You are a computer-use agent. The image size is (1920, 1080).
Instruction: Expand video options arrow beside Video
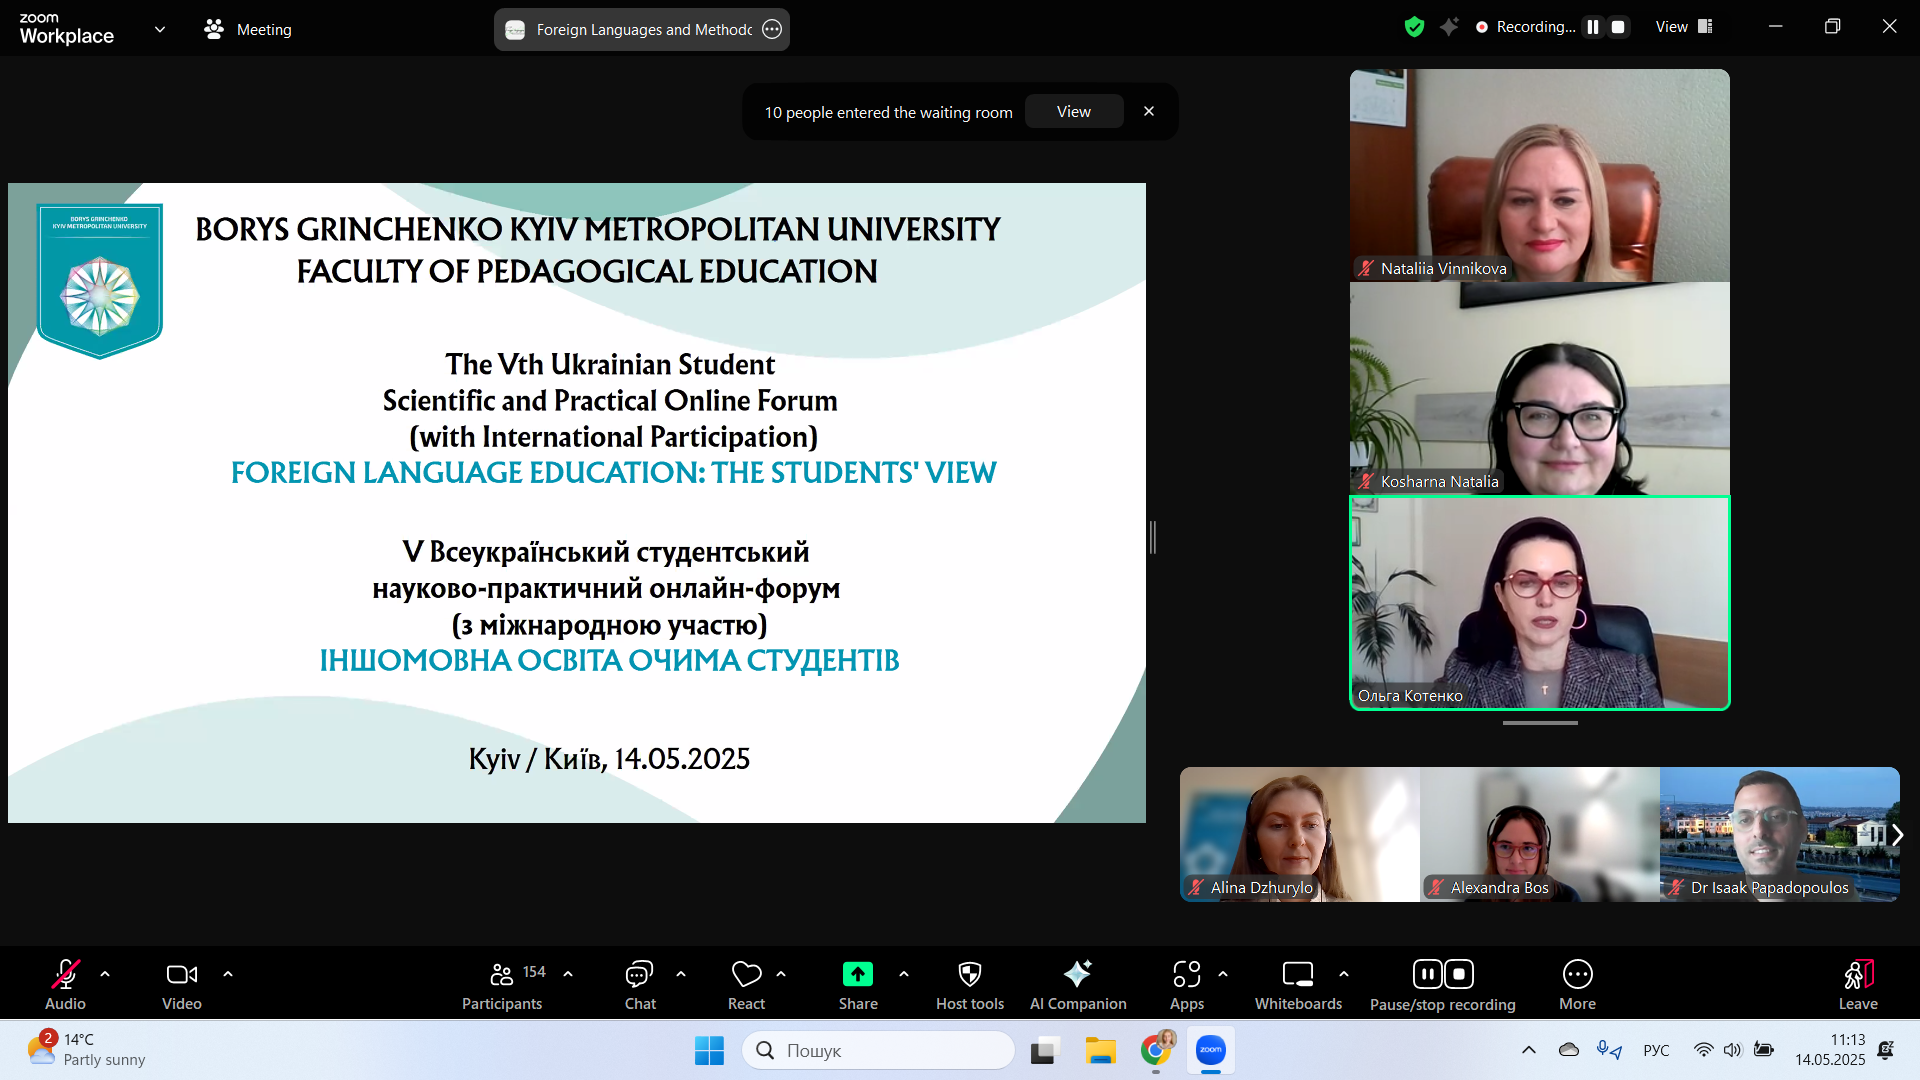click(x=228, y=973)
